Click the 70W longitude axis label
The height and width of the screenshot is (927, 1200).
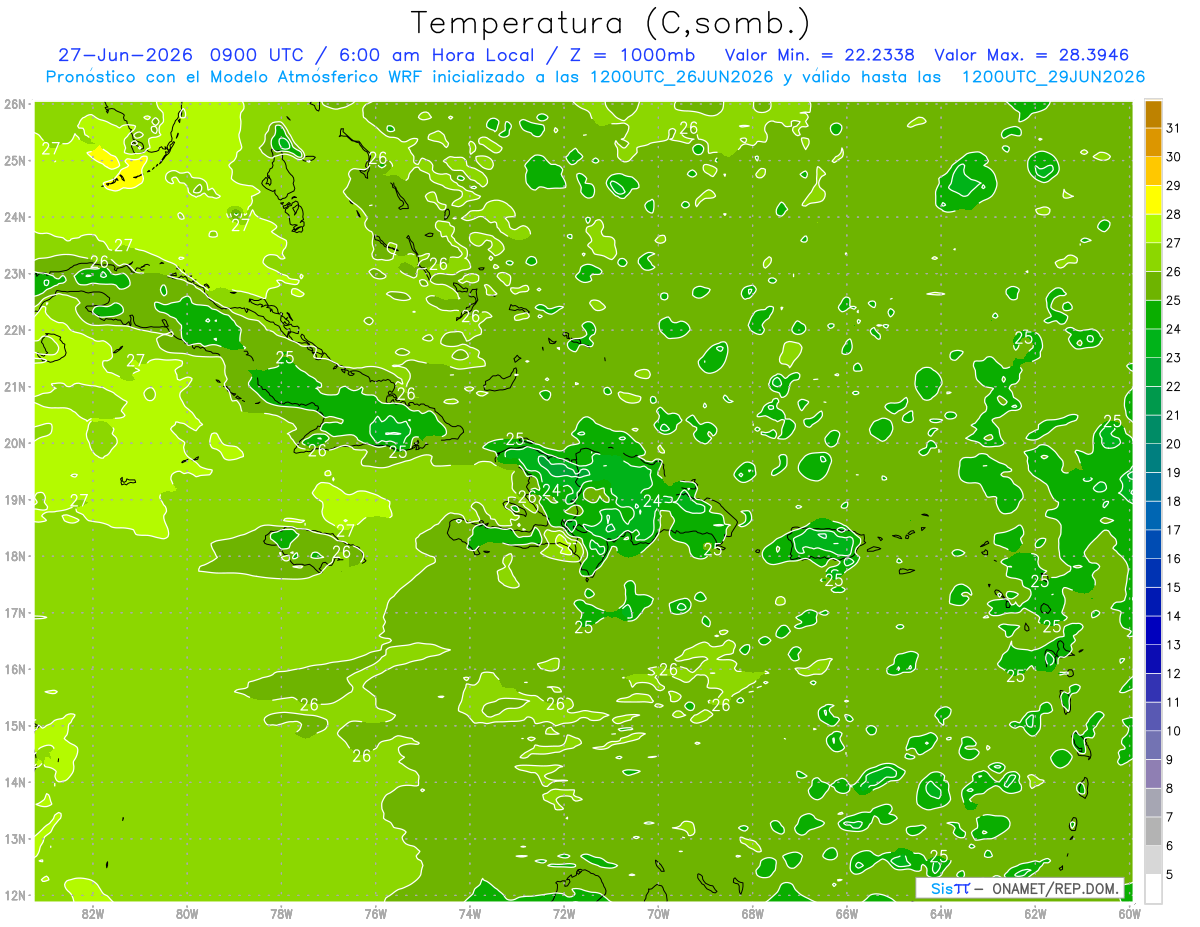pyautogui.click(x=658, y=913)
